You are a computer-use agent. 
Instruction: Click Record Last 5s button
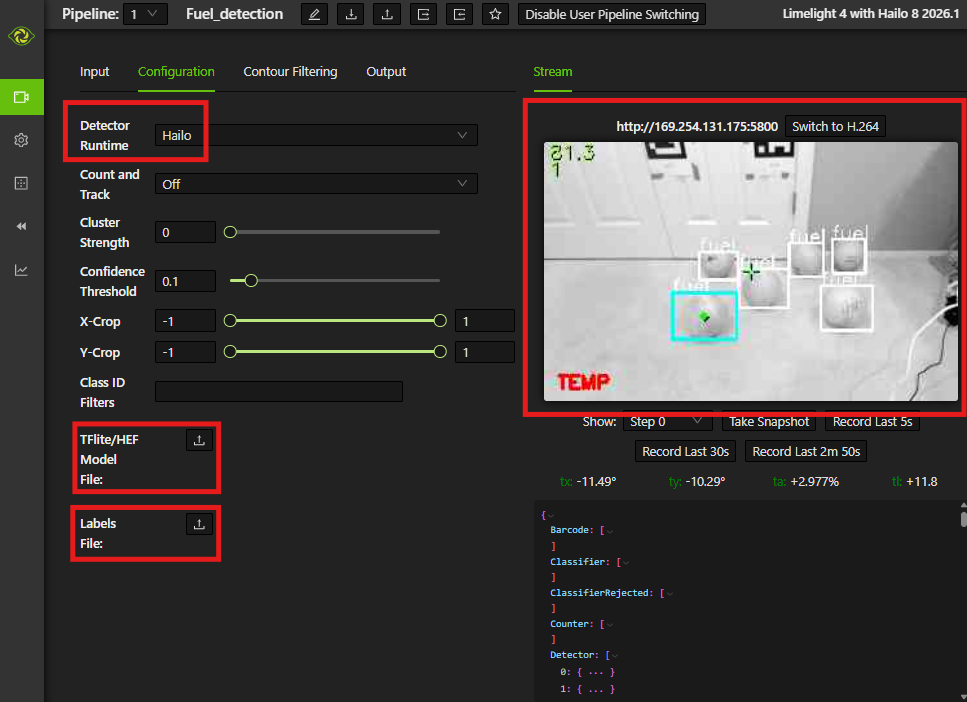pos(872,421)
